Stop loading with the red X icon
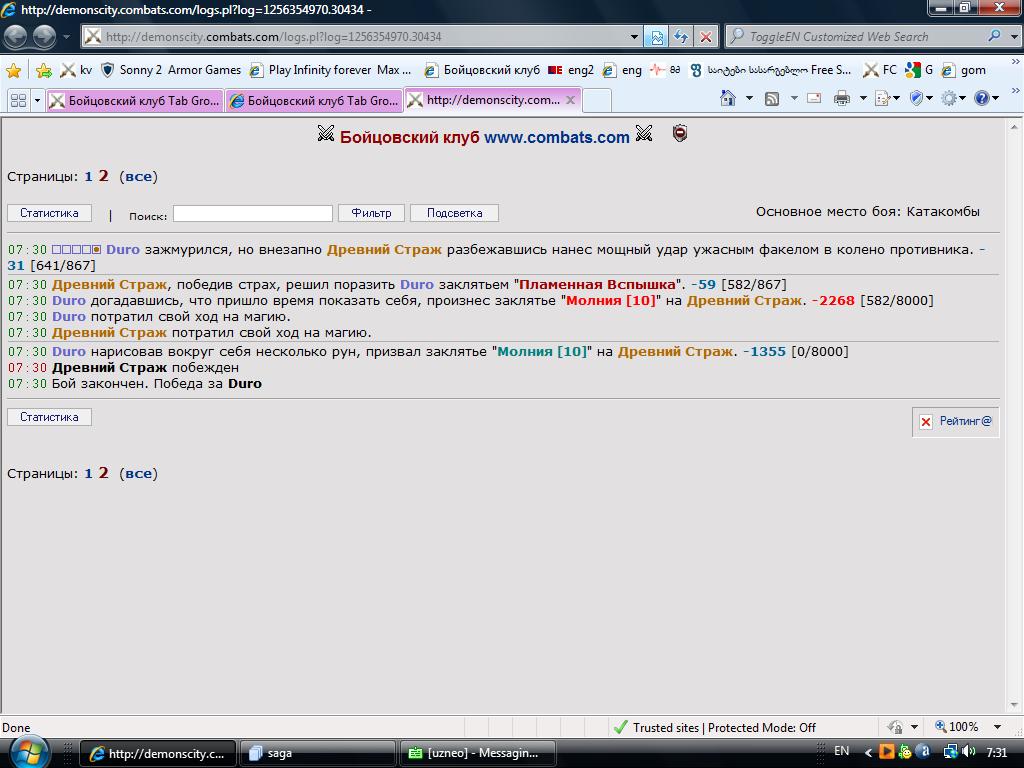 (x=706, y=37)
